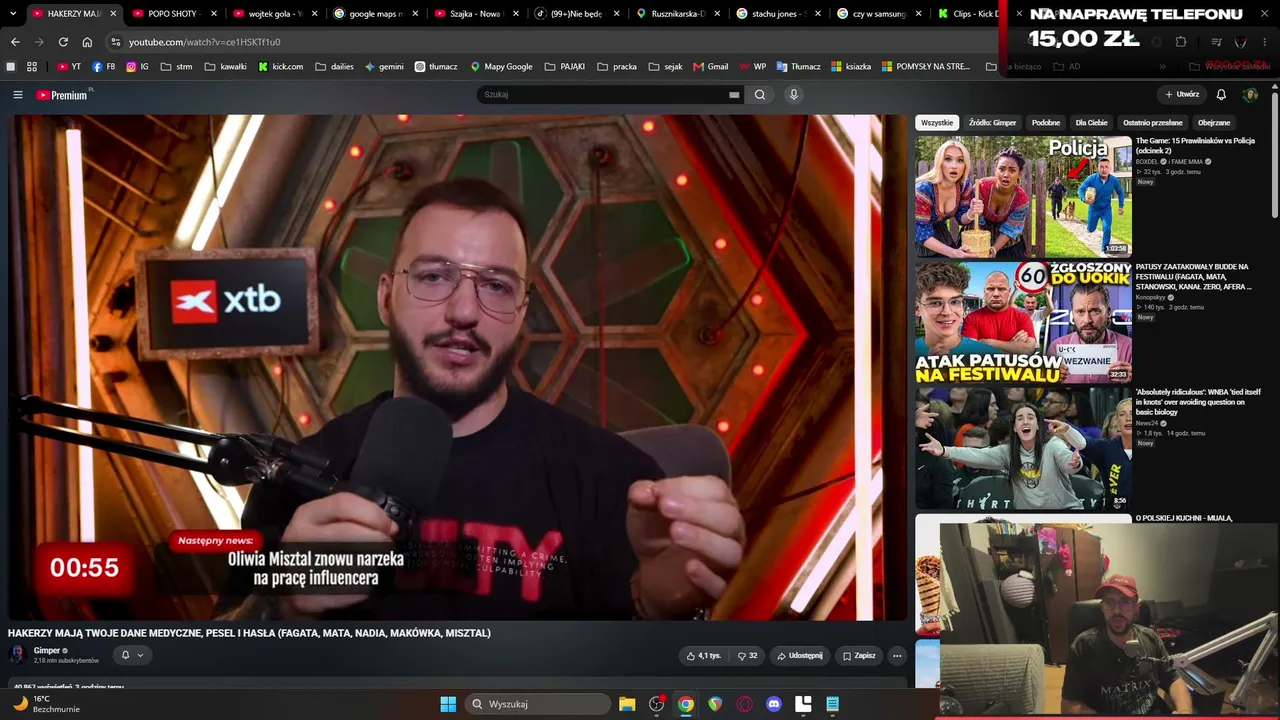The height and width of the screenshot is (720, 1280).
Task: Open the apps grid icon in bookmarks bar
Action: (32, 67)
